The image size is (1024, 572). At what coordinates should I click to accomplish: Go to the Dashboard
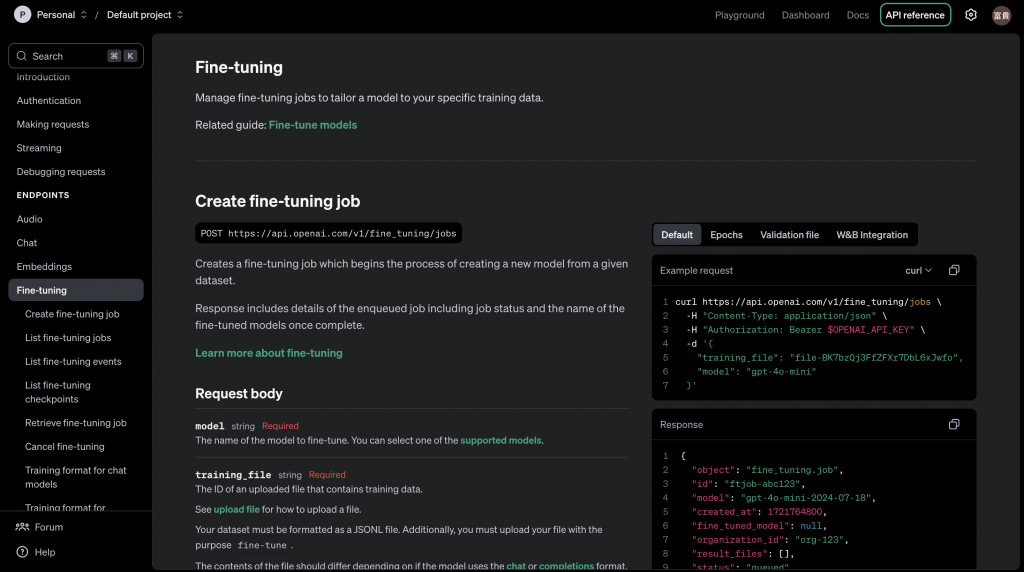(805, 15)
